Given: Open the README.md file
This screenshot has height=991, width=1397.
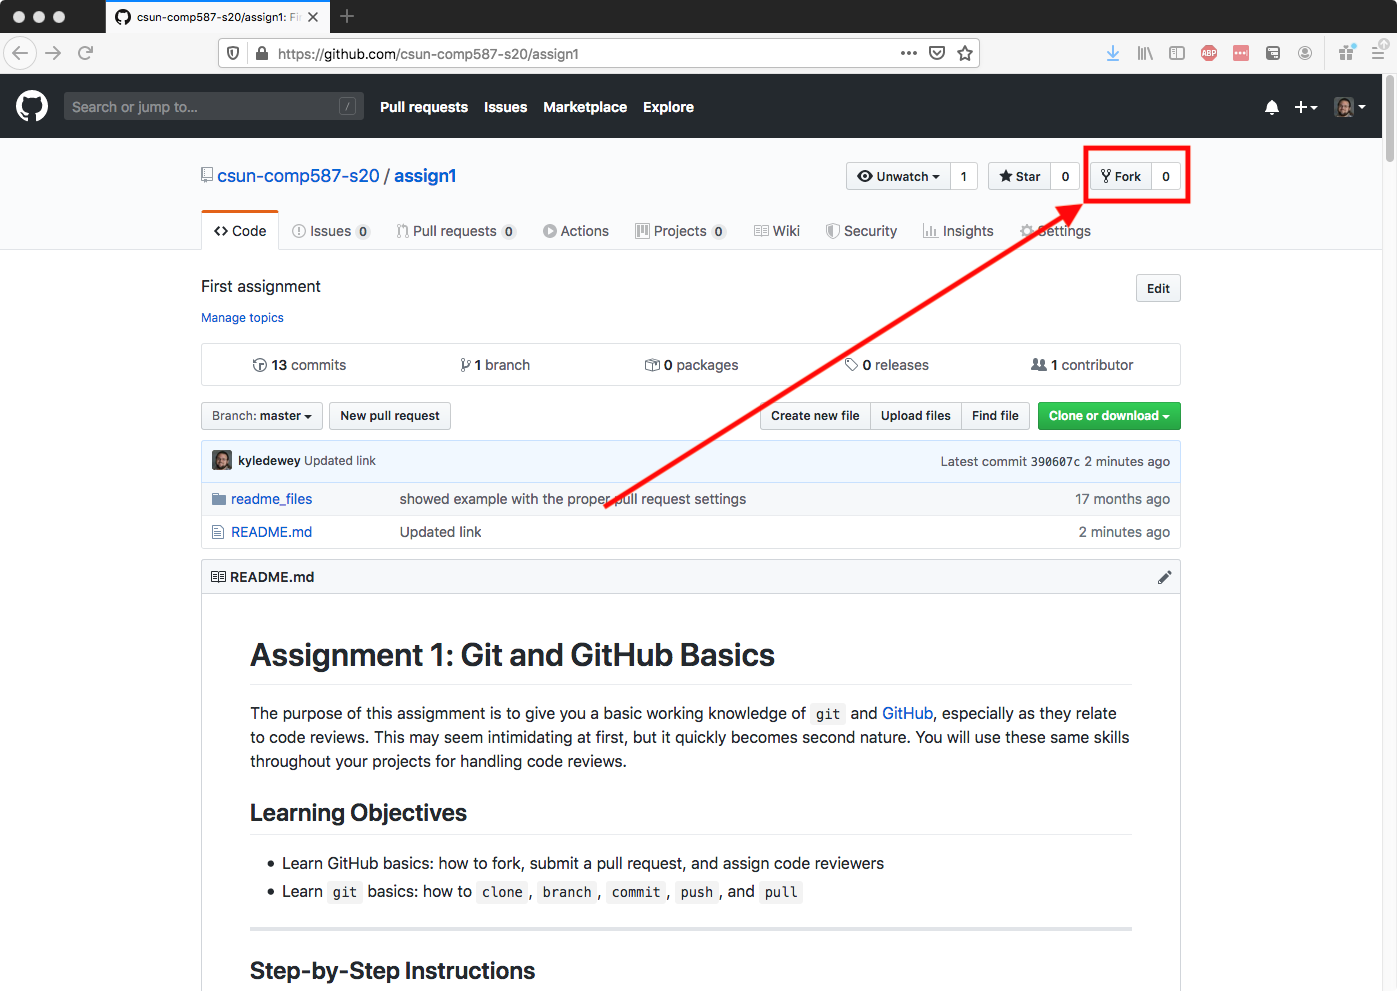Looking at the screenshot, I should point(271,532).
